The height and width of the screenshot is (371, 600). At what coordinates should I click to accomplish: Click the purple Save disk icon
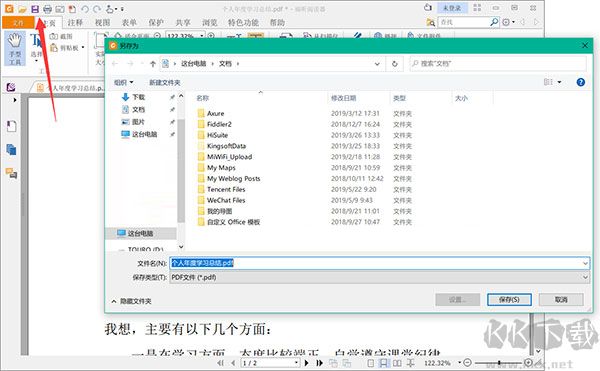click(x=35, y=9)
